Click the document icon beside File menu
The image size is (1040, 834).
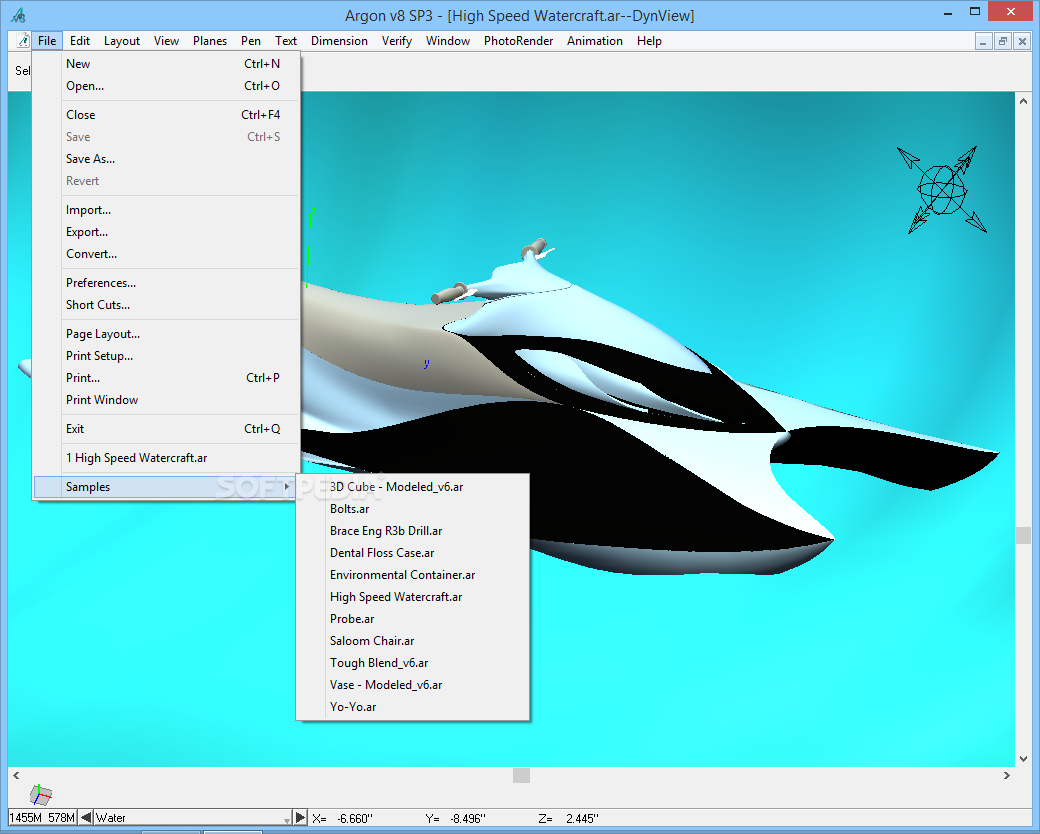(23, 40)
